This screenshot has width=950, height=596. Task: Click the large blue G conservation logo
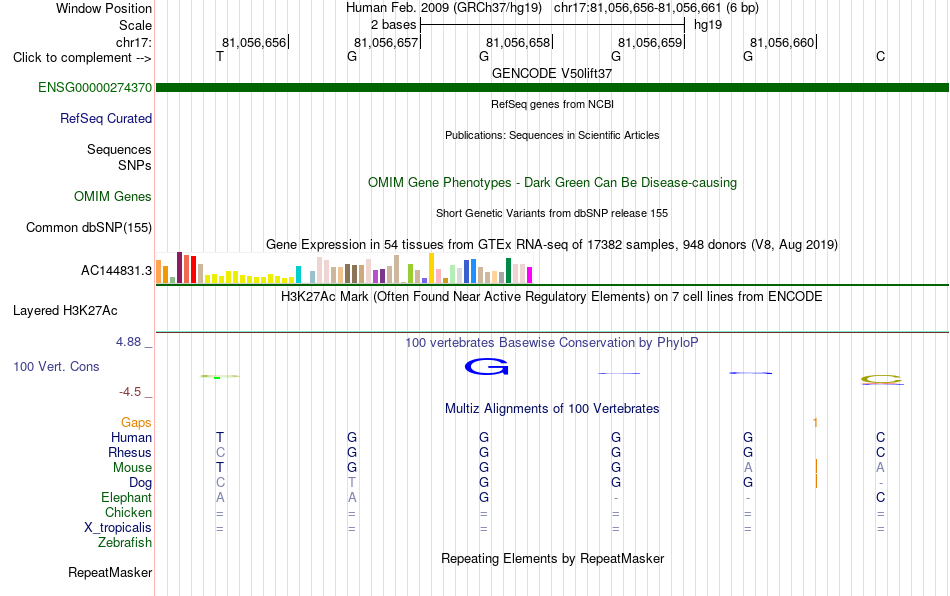487,366
